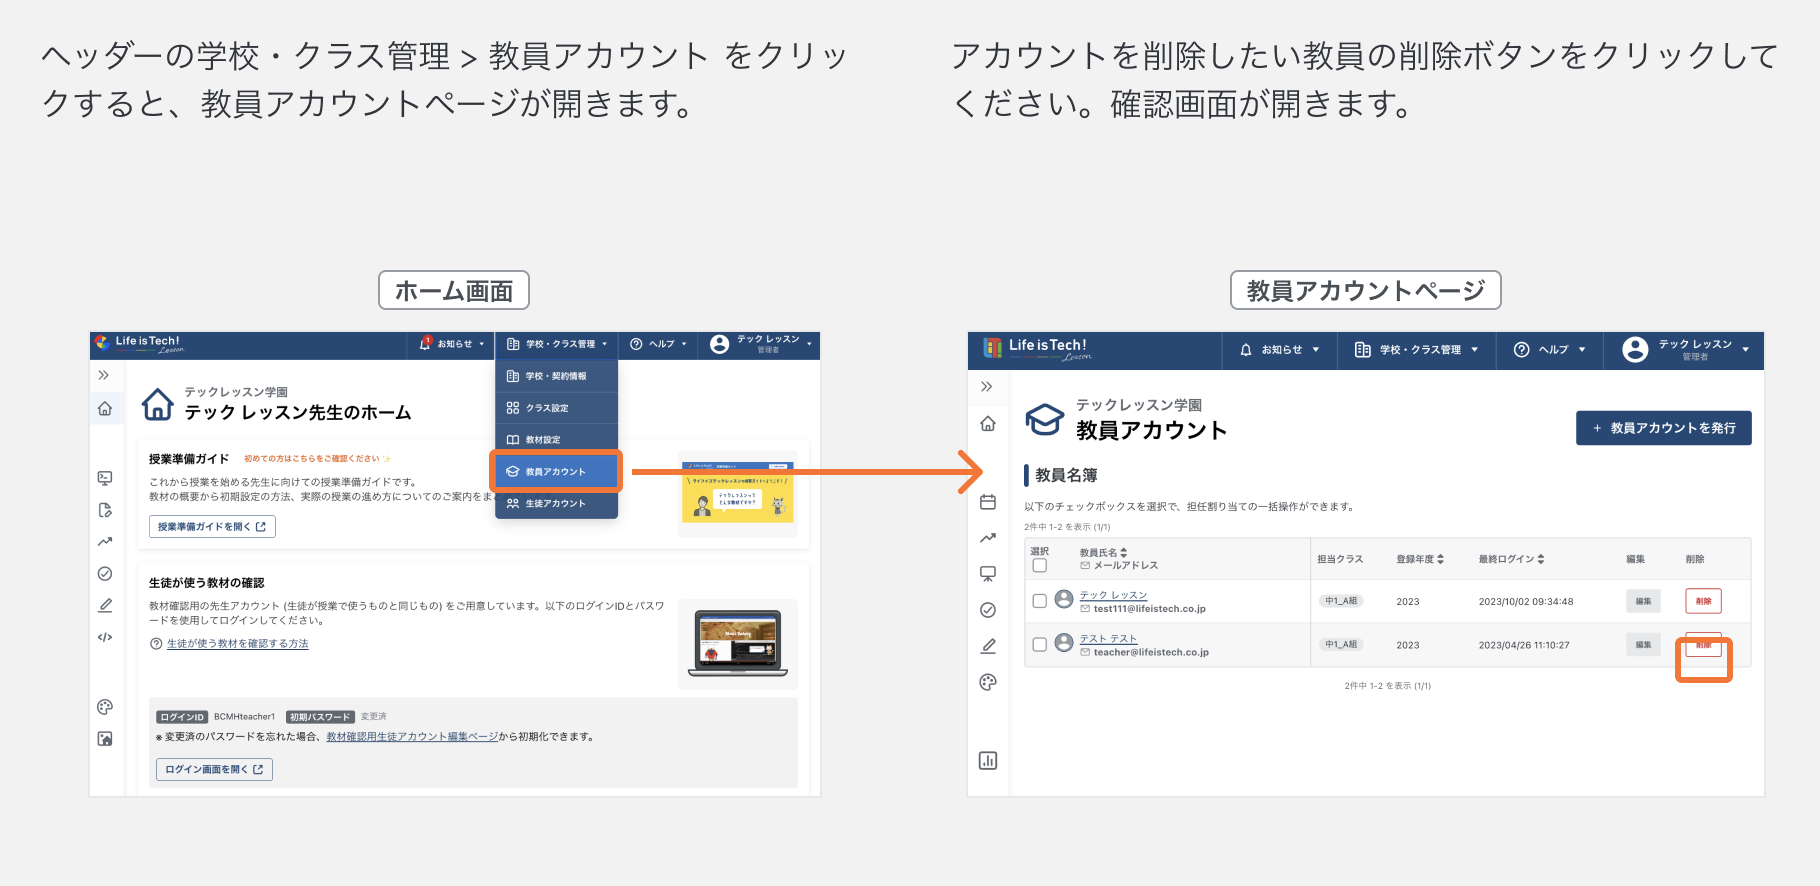Click 削除 for test111@lifeistech.co.jp row
This screenshot has height=886, width=1820.
coord(1703,601)
